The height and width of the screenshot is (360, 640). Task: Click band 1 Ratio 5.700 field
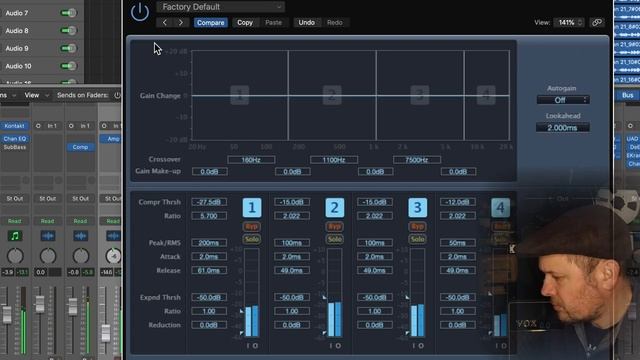(209, 216)
